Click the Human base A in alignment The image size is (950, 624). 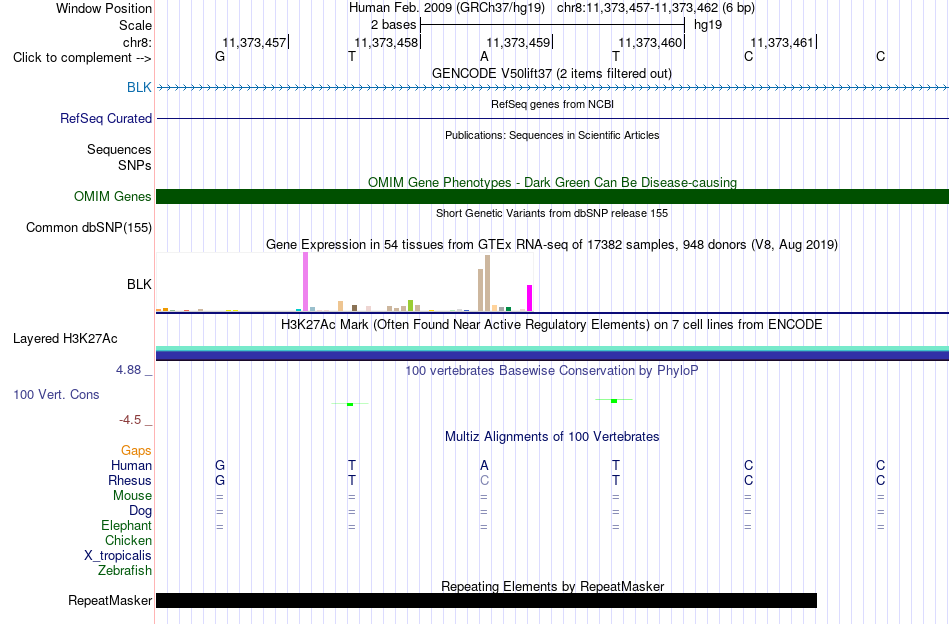484,465
